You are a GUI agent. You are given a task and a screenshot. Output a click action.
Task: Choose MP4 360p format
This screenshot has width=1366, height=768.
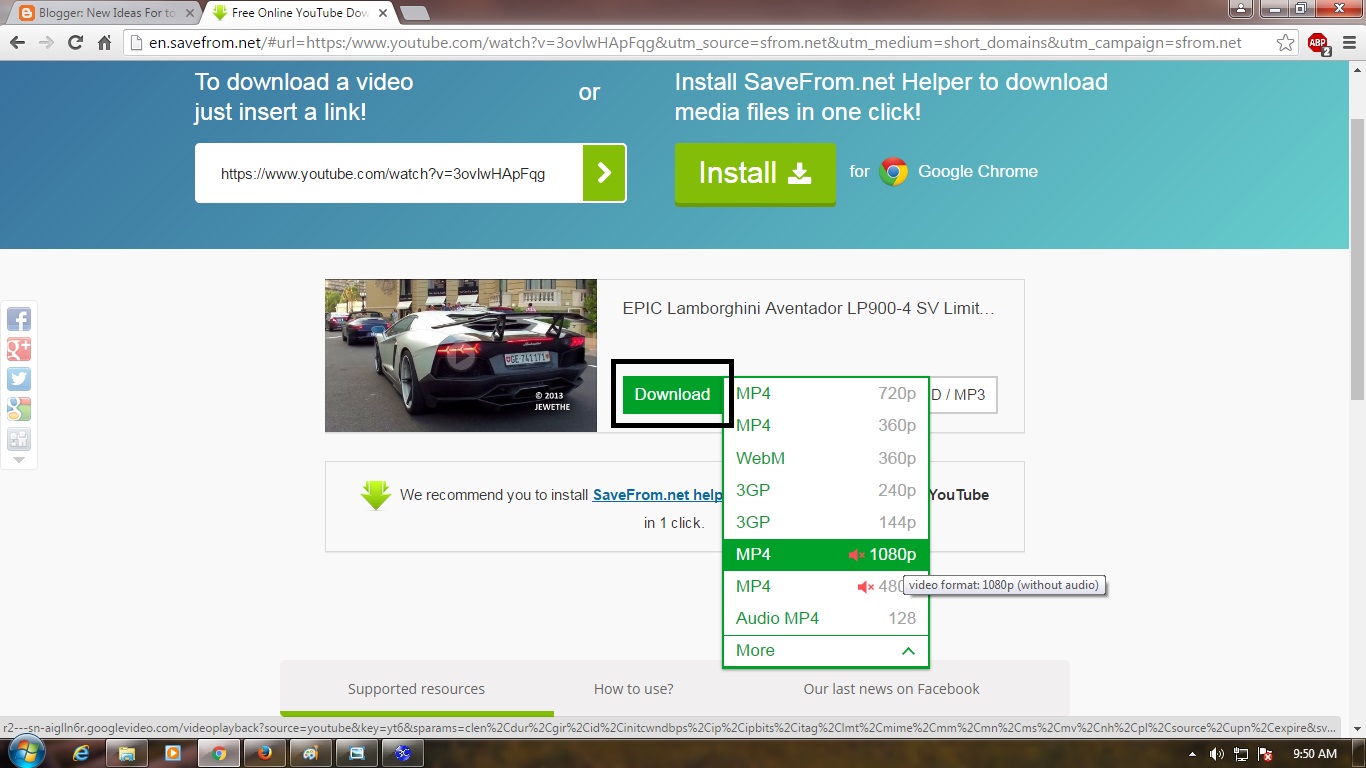(x=826, y=426)
